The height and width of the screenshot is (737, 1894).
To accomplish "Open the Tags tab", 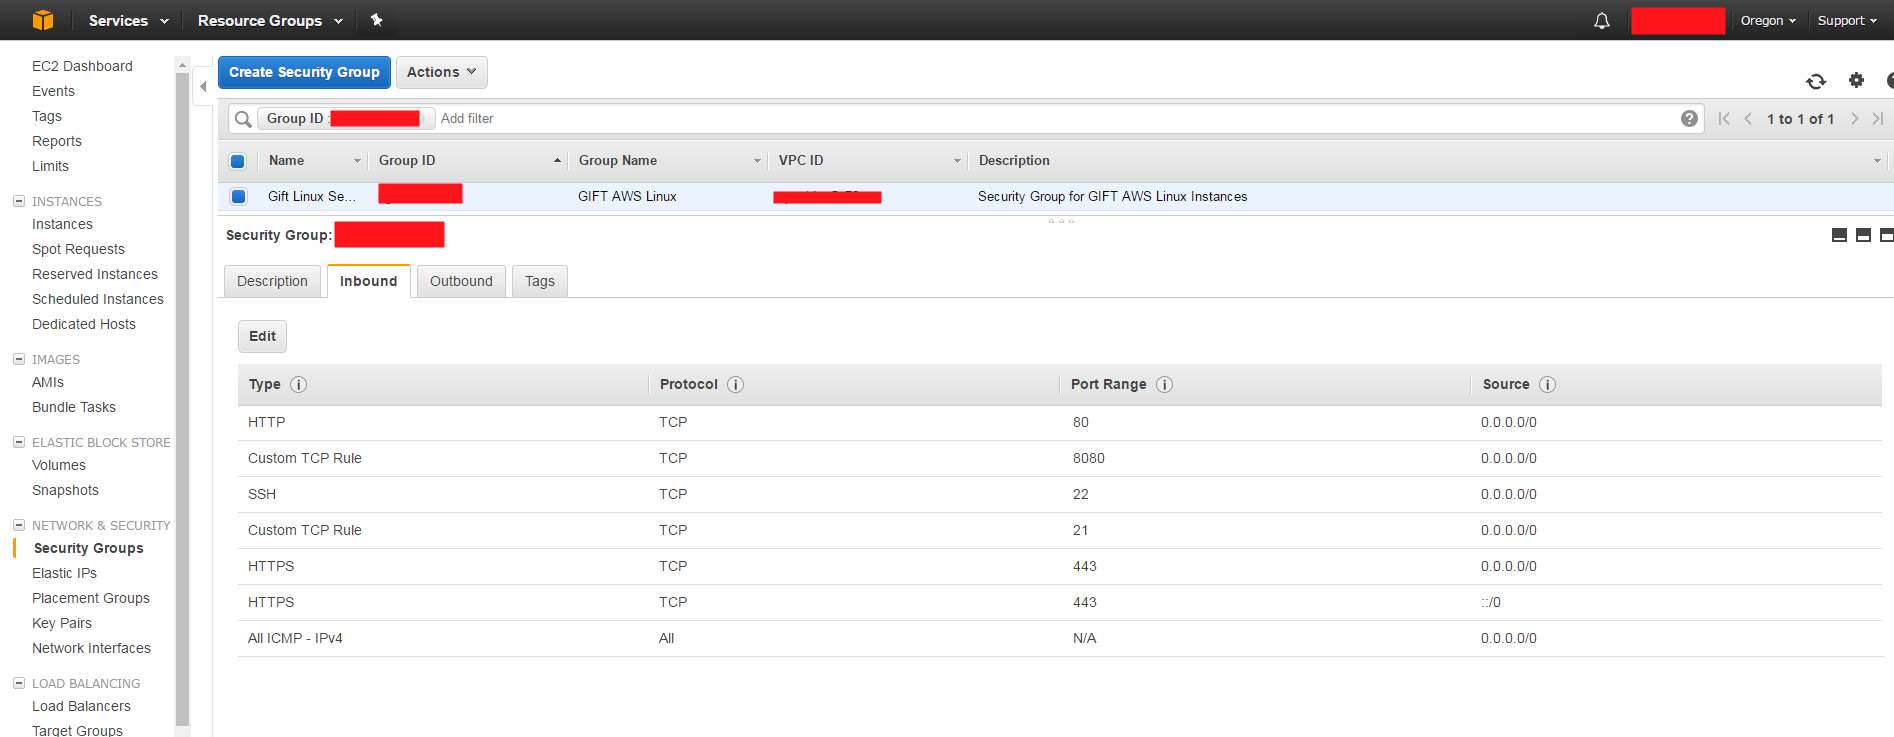I will 540,281.
